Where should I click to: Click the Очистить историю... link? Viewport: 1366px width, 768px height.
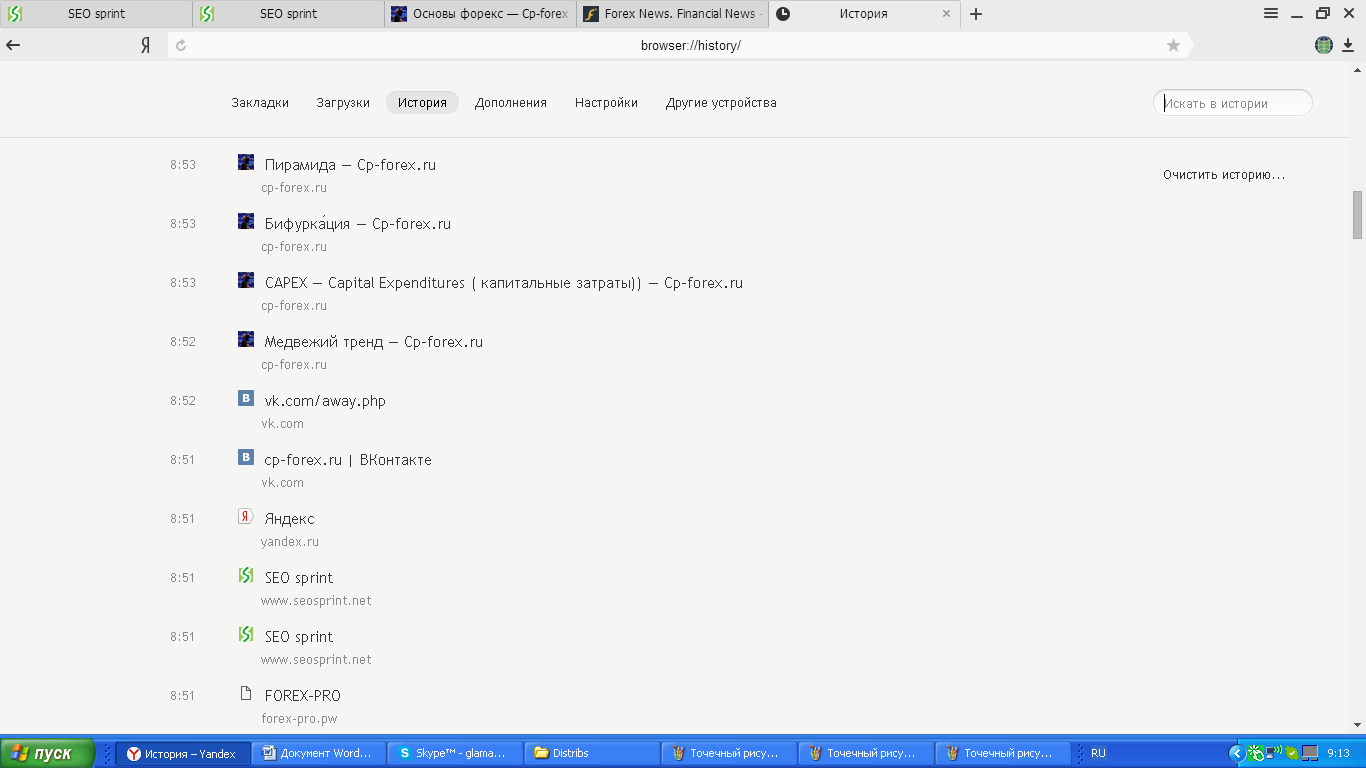(x=1224, y=175)
